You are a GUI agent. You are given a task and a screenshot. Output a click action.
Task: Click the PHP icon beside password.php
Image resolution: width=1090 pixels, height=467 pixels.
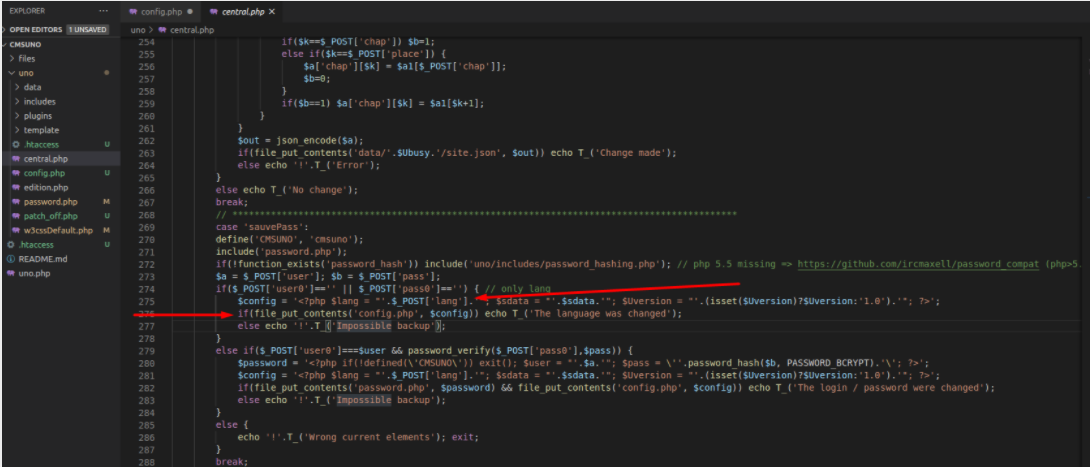click(x=17, y=202)
